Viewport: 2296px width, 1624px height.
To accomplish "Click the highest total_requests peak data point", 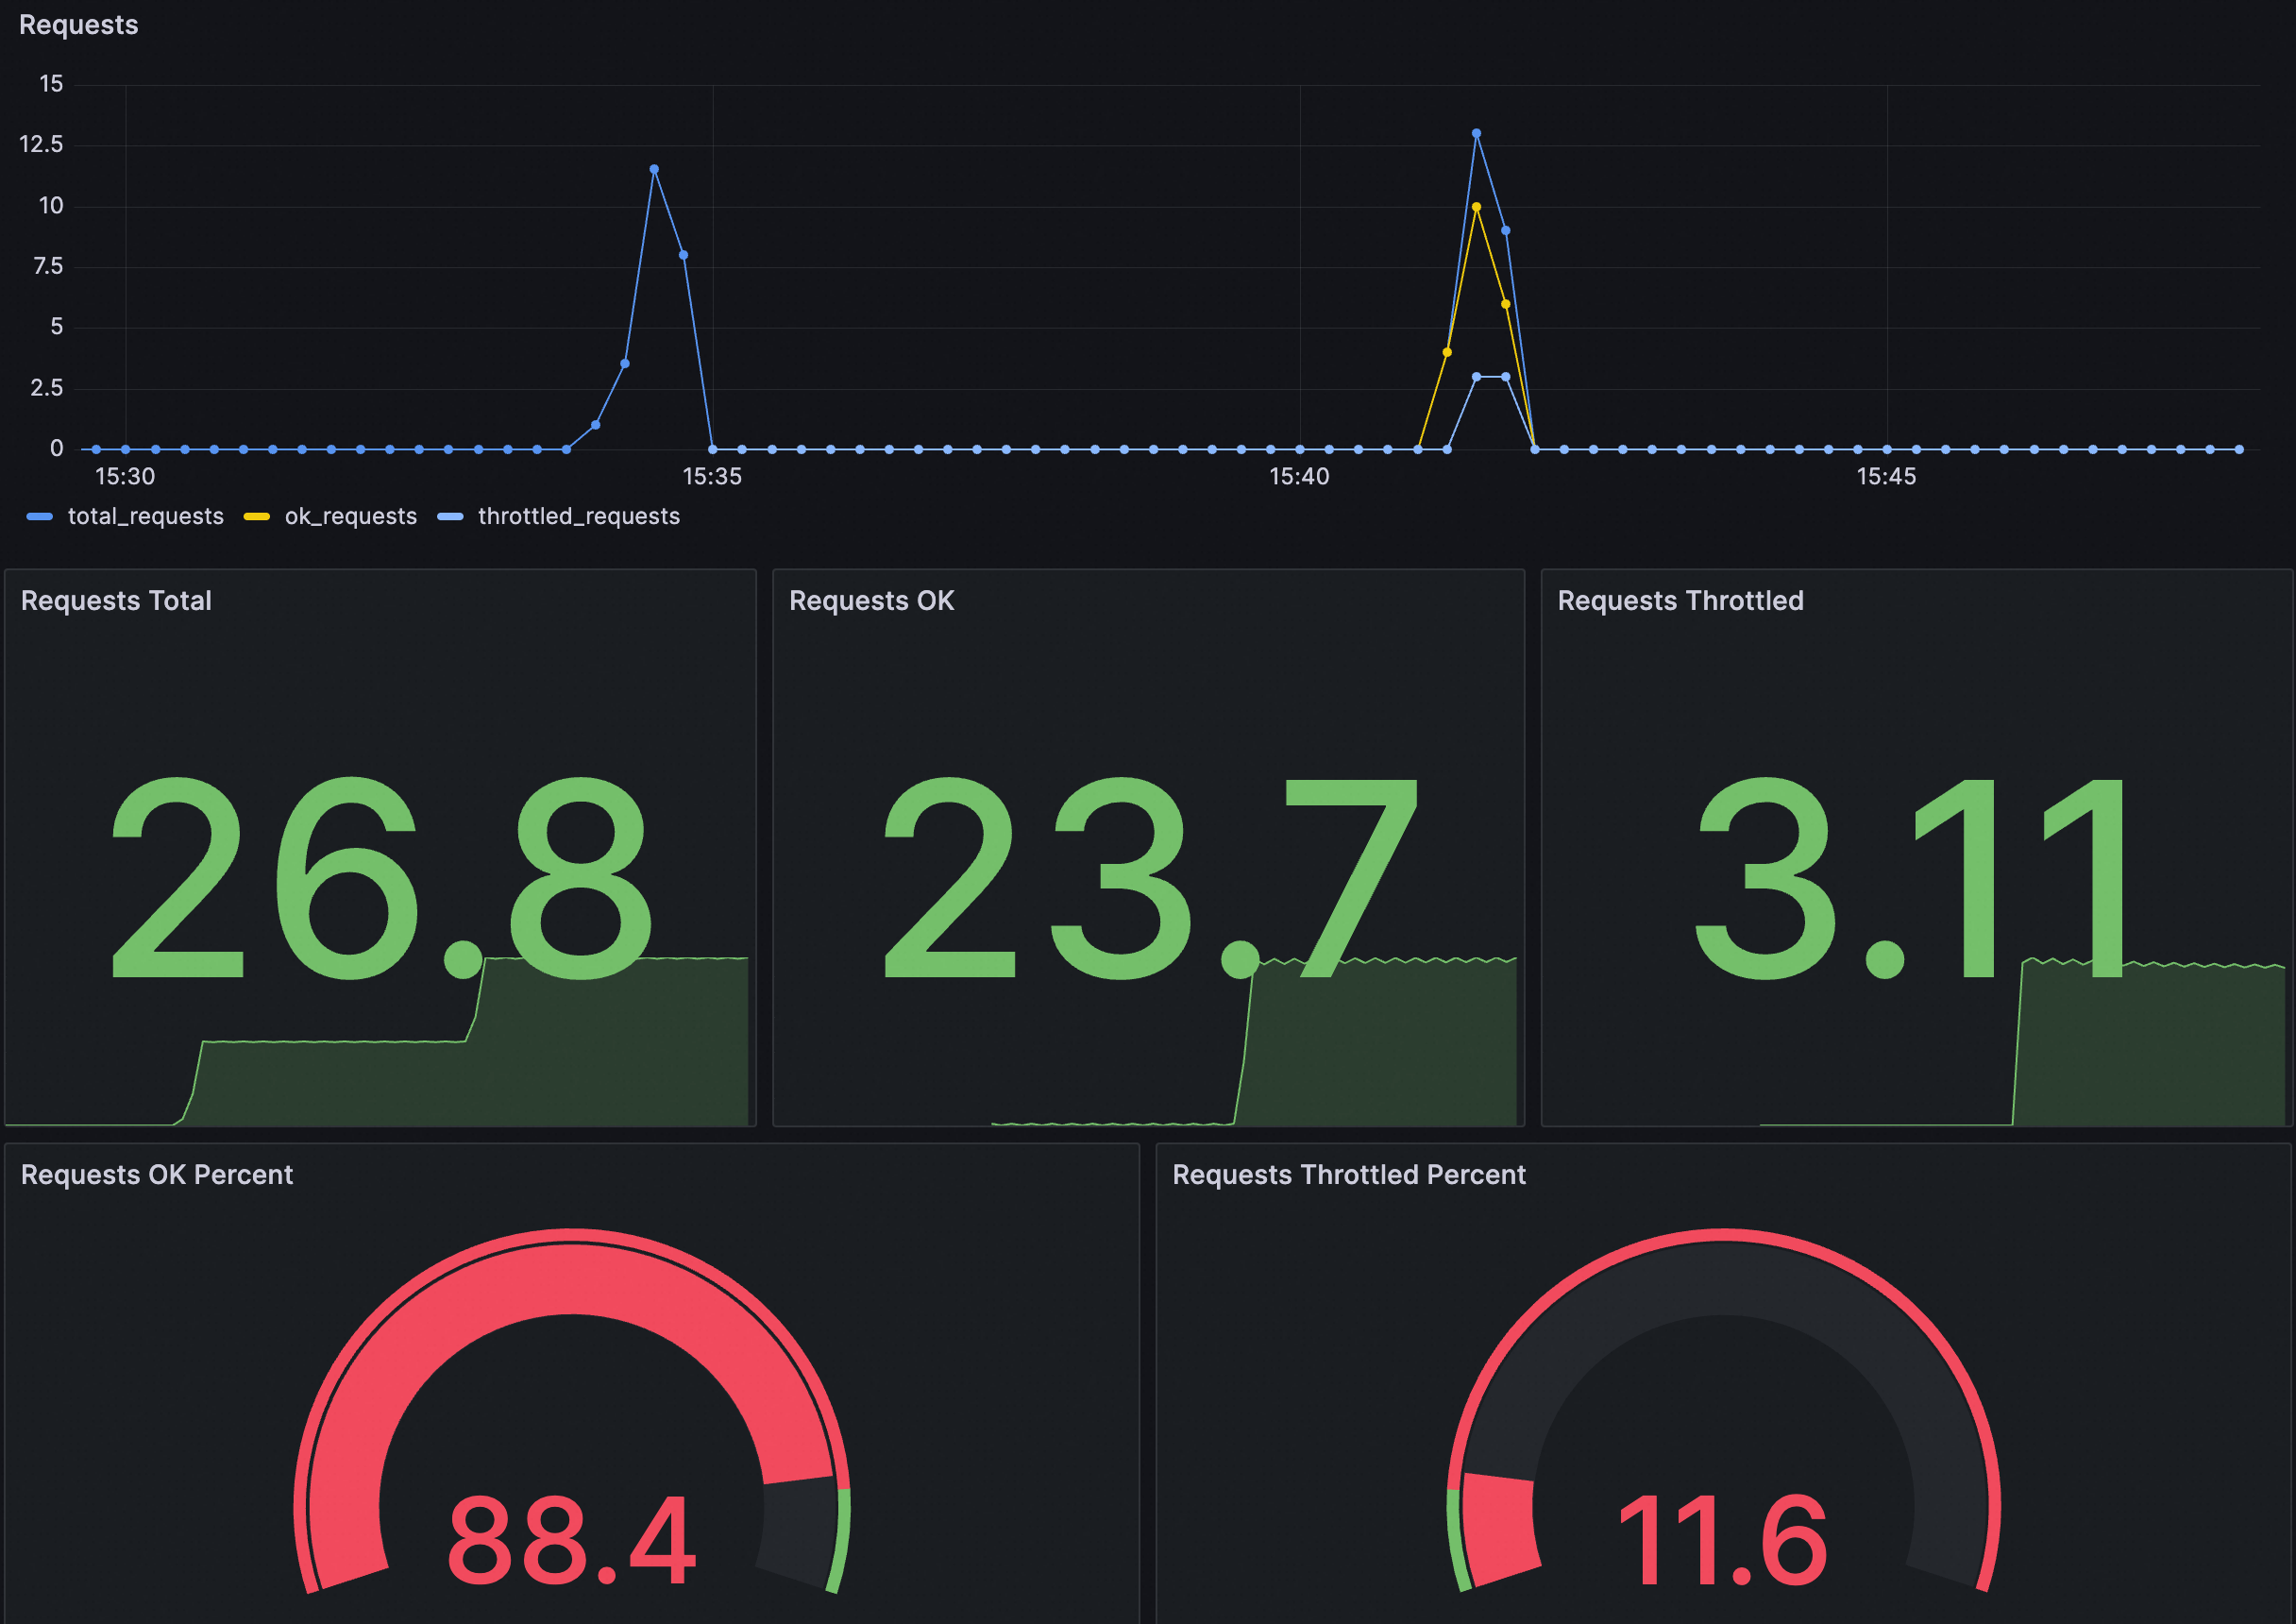I will pos(1476,133).
